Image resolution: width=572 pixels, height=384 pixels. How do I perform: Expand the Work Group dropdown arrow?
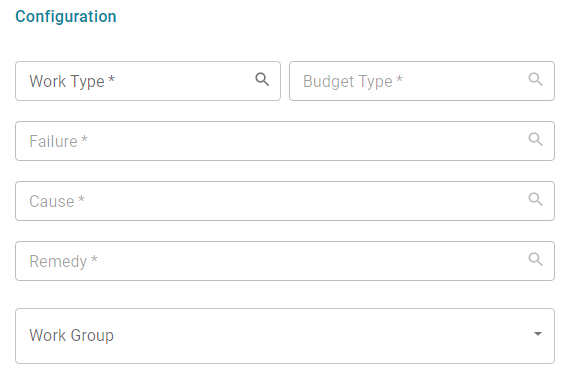538,334
